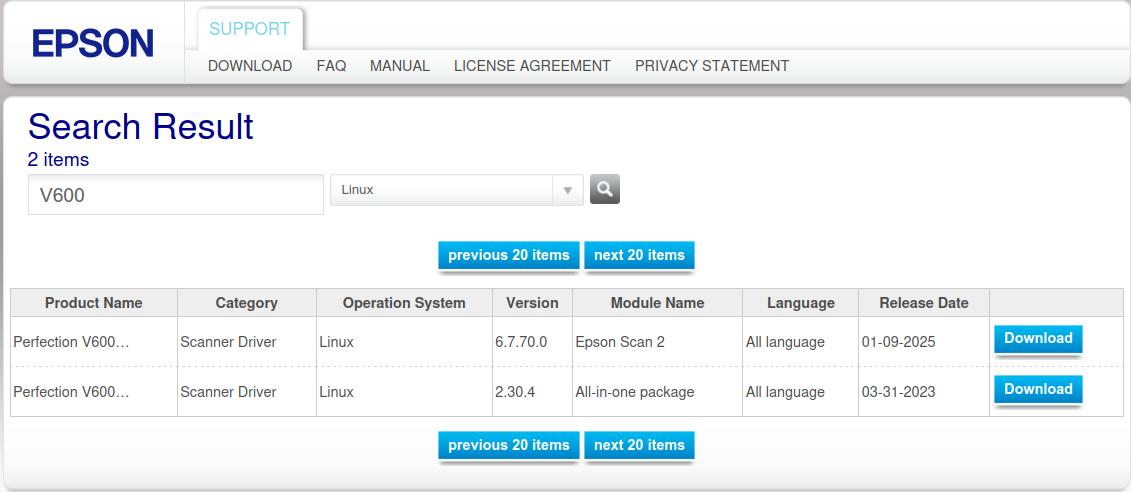The width and height of the screenshot is (1131, 492).
Task: Click the Operation System column header
Action: [404, 303]
